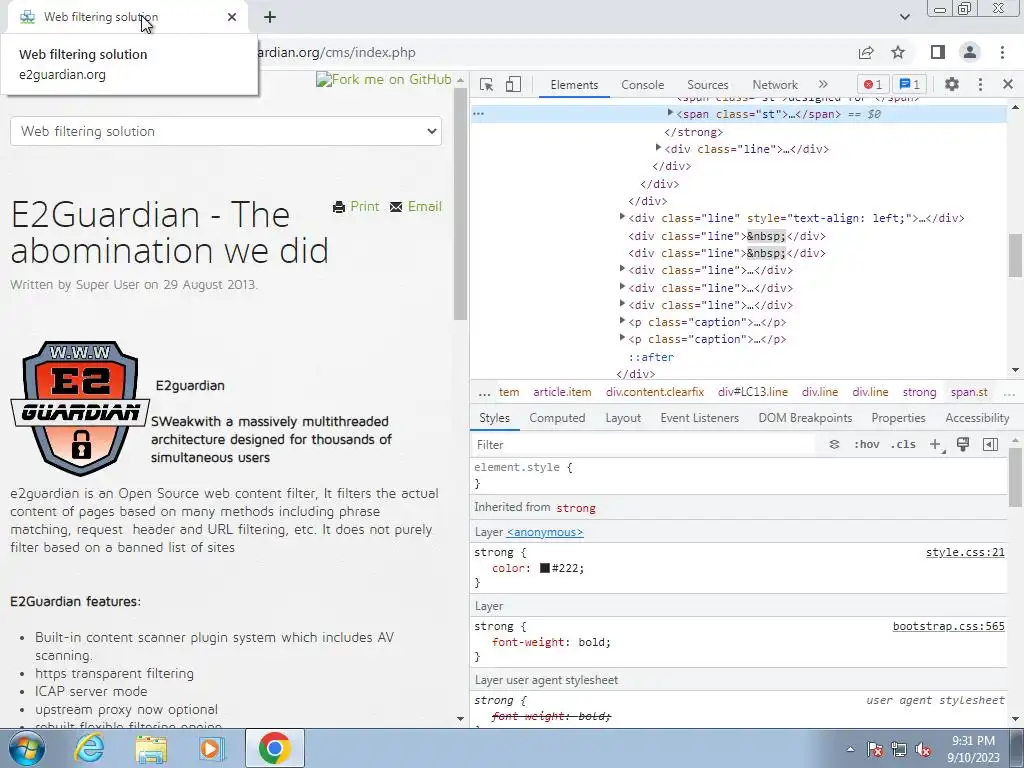Select the span.st breadcrumb item

tap(969, 392)
